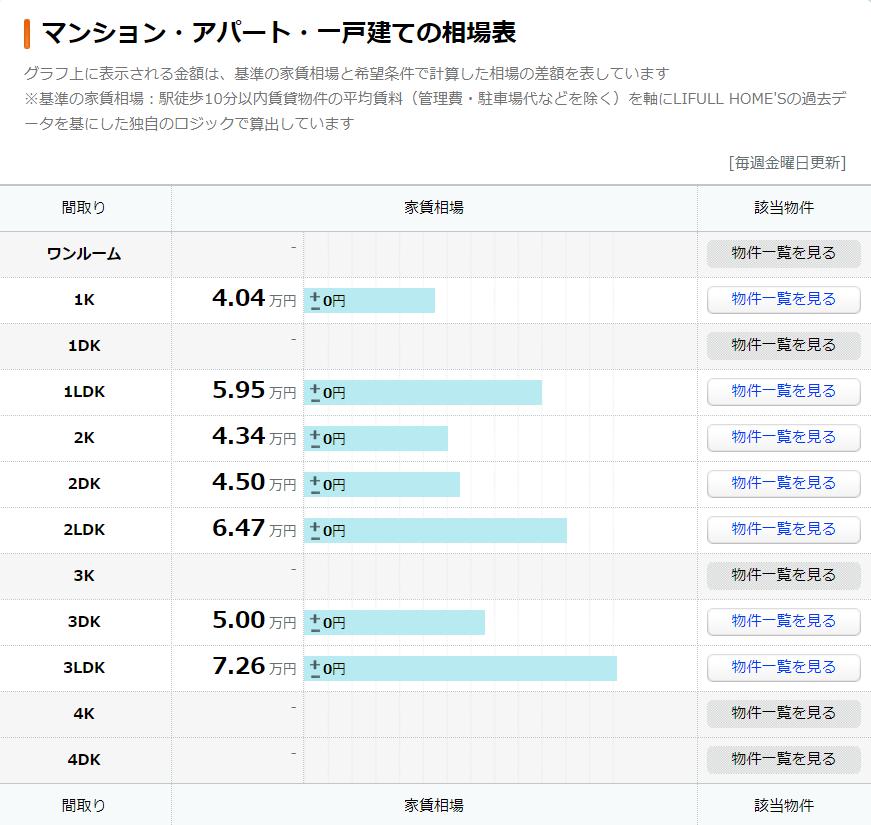This screenshot has width=871, height=825.
Task: Click the ± icon in the 2DK rent bar
Action: point(315,484)
